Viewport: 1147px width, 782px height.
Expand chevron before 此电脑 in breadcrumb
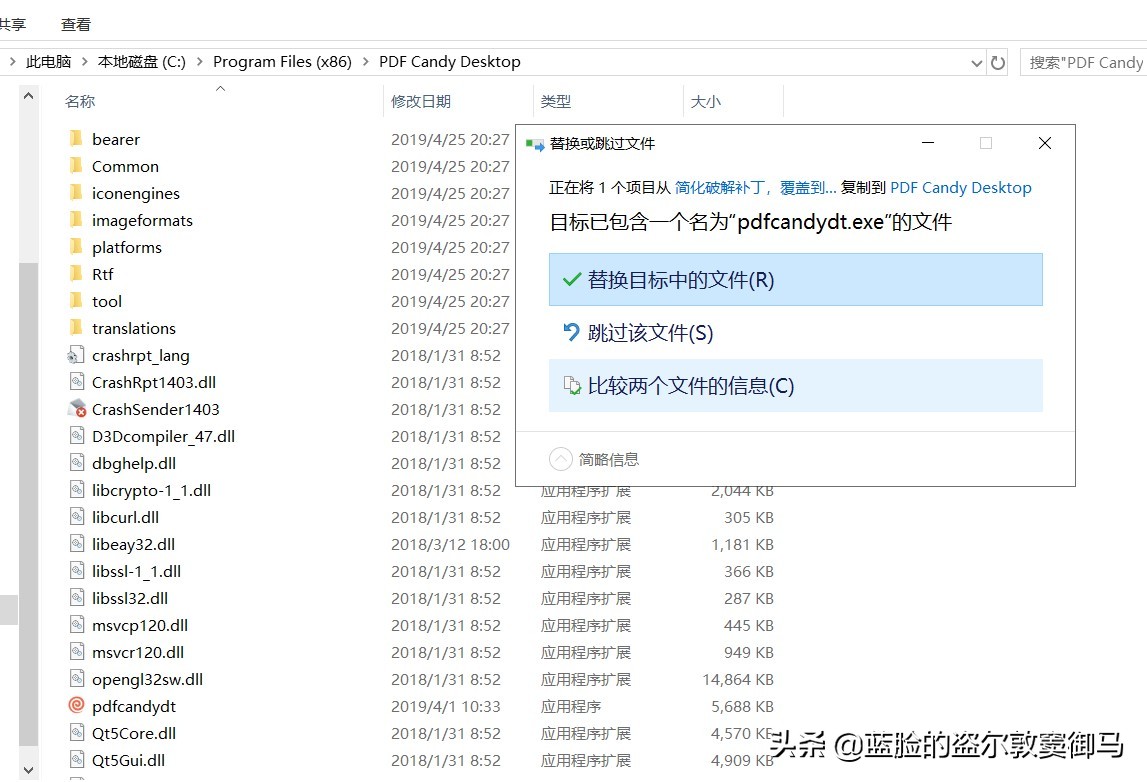pos(12,61)
